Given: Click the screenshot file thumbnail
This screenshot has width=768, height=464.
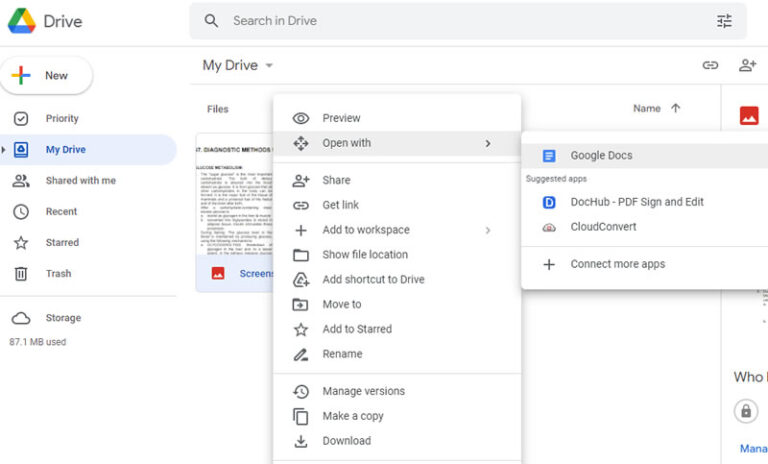Looking at the screenshot, I should pyautogui.click(x=235, y=200).
